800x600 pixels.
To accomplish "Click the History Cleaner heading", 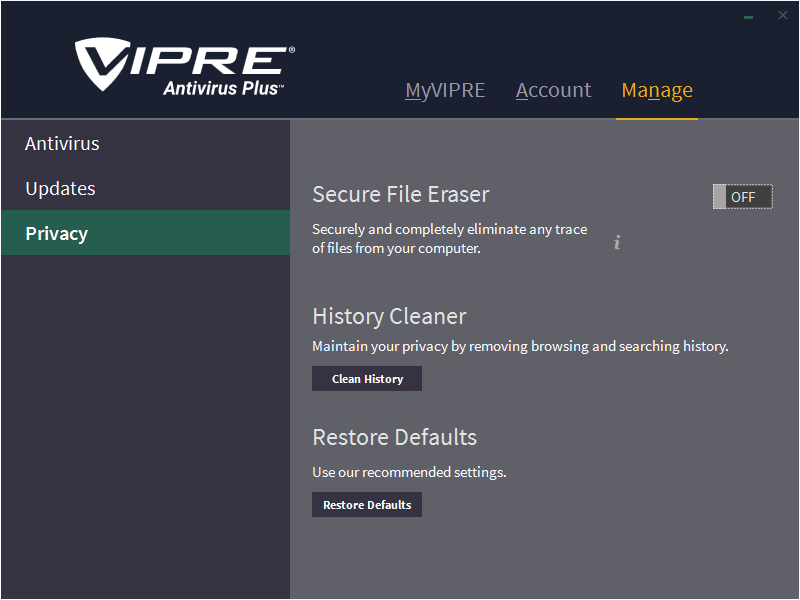I will pos(389,316).
